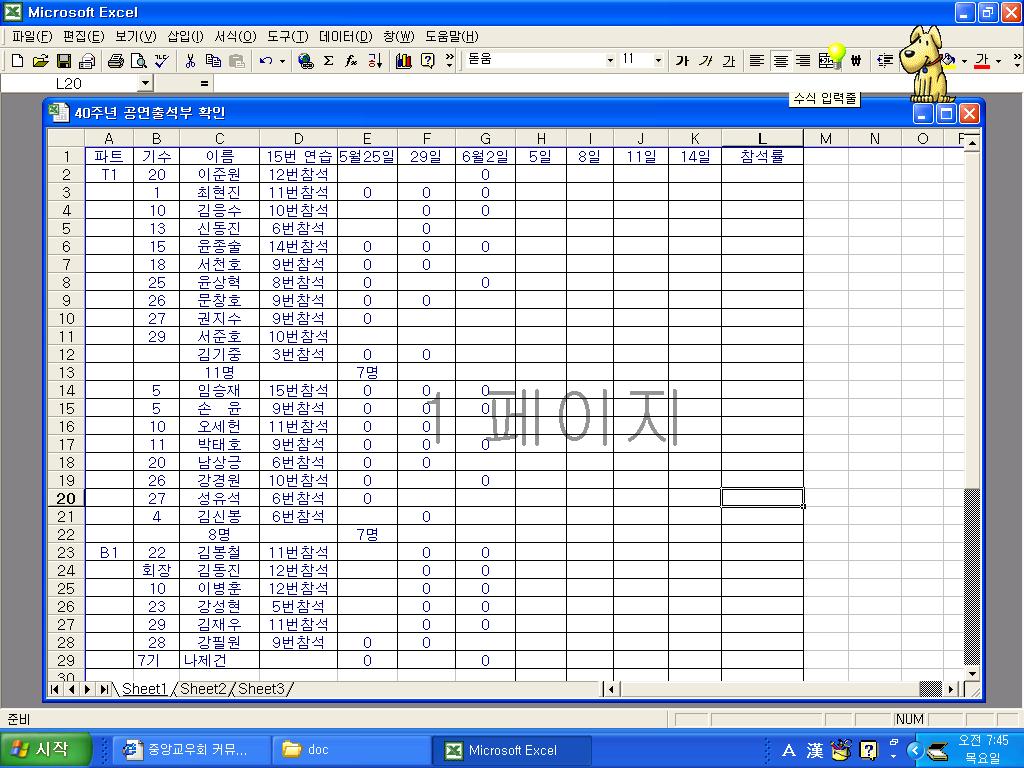Open a file with the Open folder icon
Image resolution: width=1024 pixels, height=768 pixels.
pos(40,61)
